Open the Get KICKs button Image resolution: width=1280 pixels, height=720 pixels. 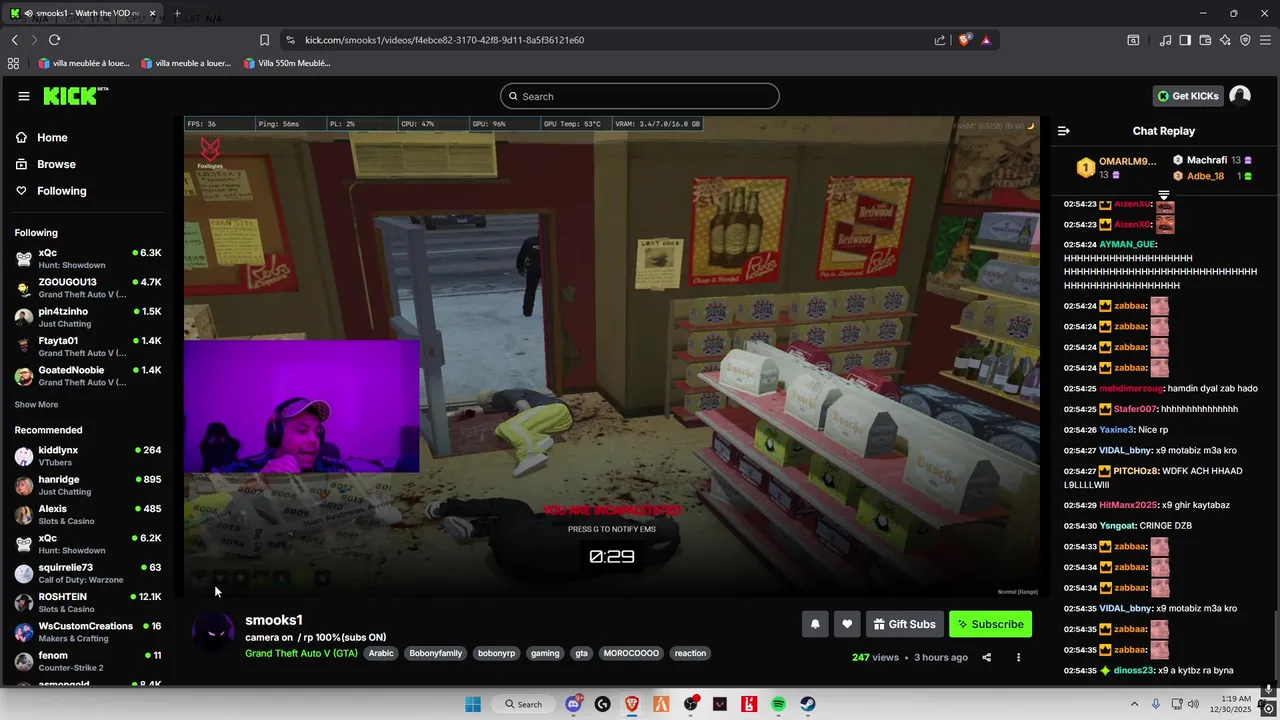pyautogui.click(x=1188, y=96)
